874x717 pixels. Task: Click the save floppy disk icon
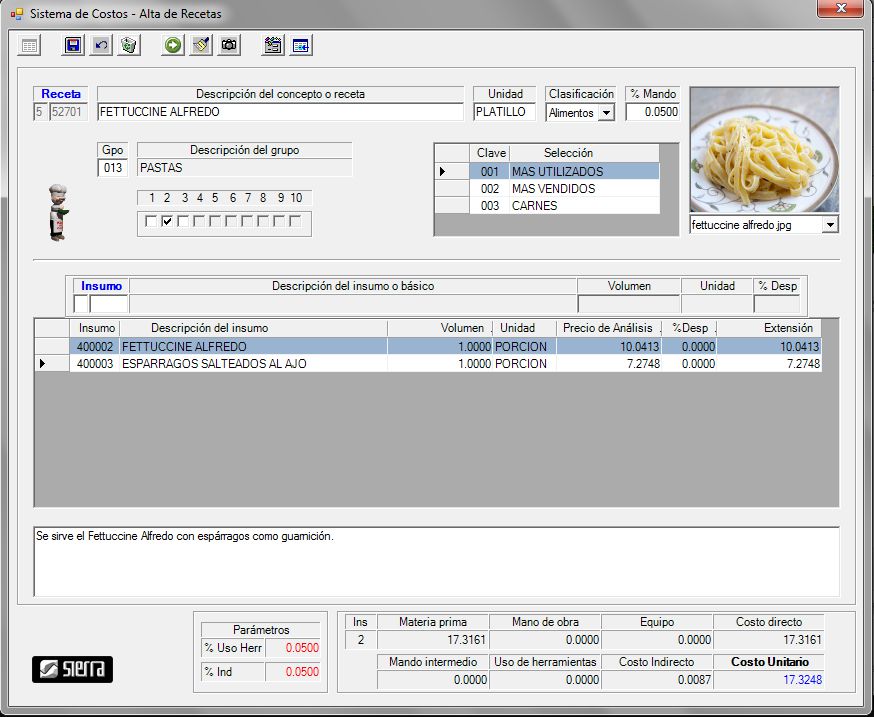click(x=73, y=45)
